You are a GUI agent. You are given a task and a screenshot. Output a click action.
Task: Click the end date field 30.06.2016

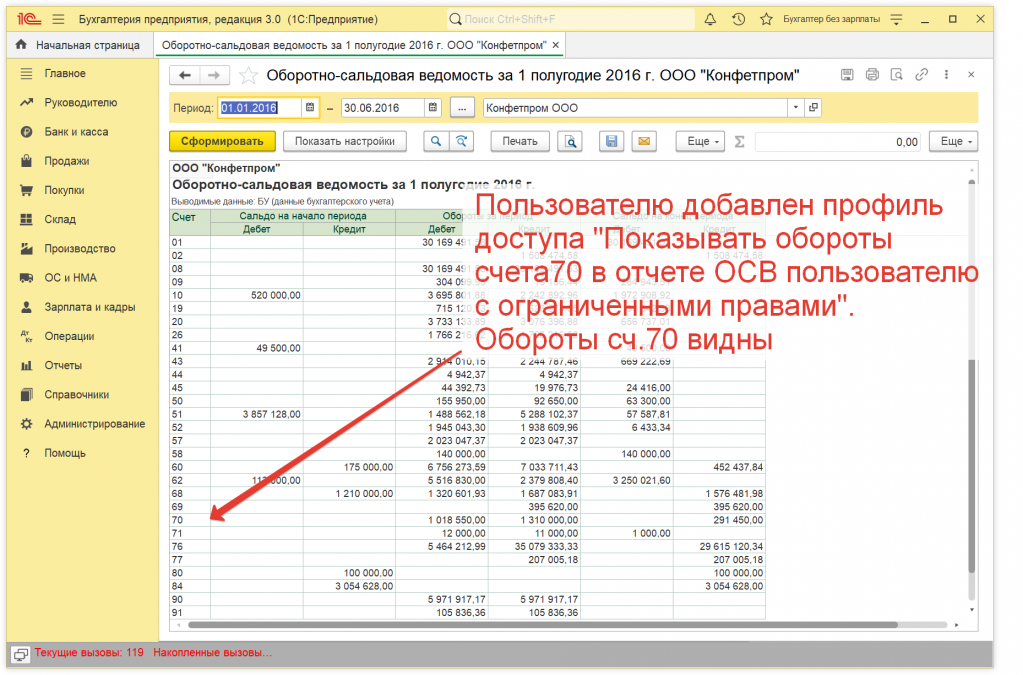(x=382, y=108)
